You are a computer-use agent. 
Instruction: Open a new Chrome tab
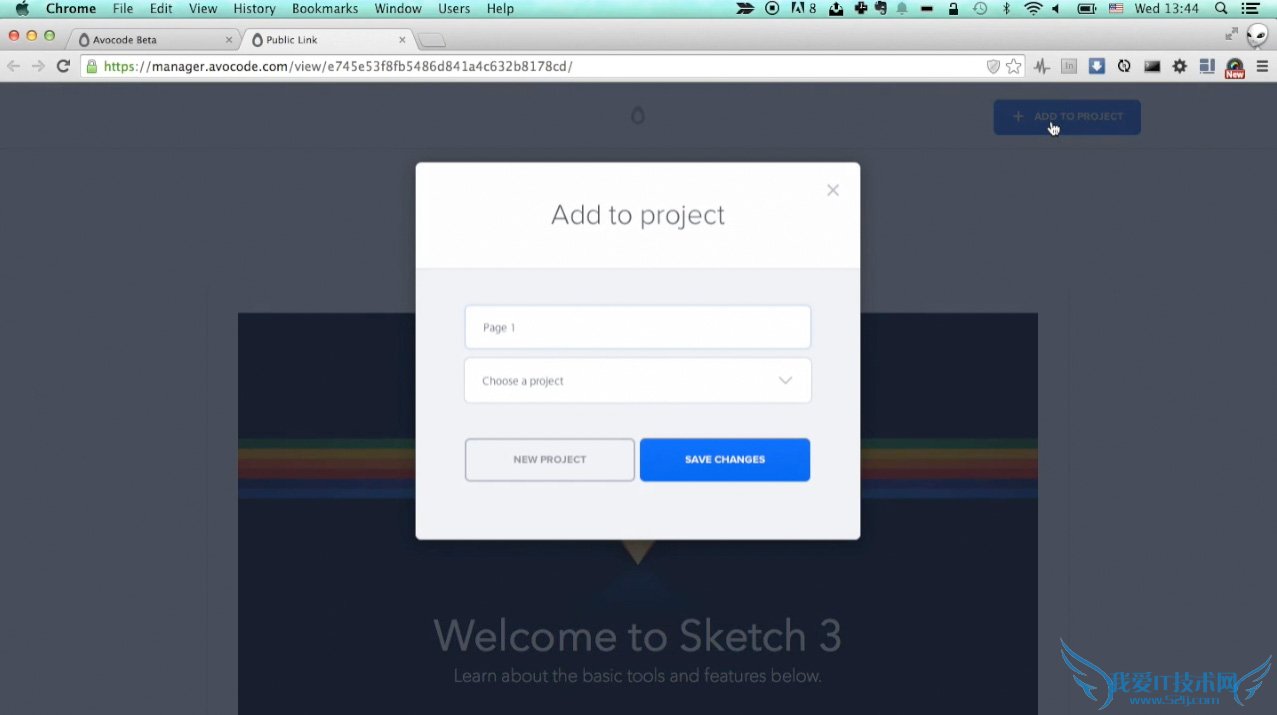431,41
